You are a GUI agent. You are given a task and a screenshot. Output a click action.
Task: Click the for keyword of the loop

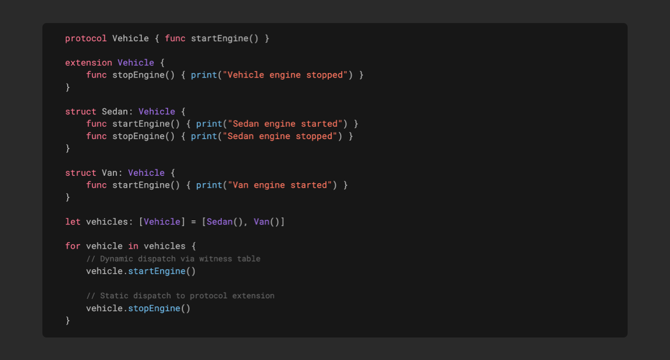(73, 246)
